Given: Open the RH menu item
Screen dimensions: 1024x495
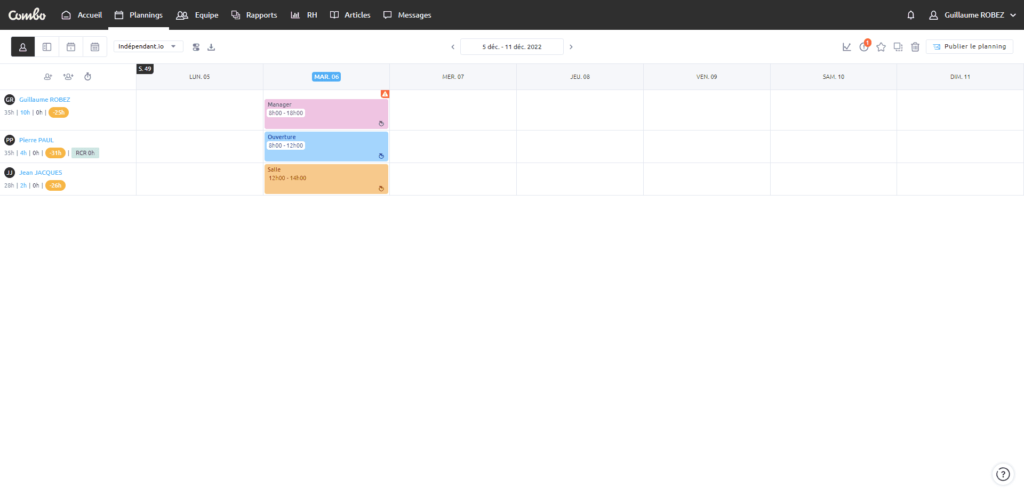Looking at the screenshot, I should (x=304, y=15).
